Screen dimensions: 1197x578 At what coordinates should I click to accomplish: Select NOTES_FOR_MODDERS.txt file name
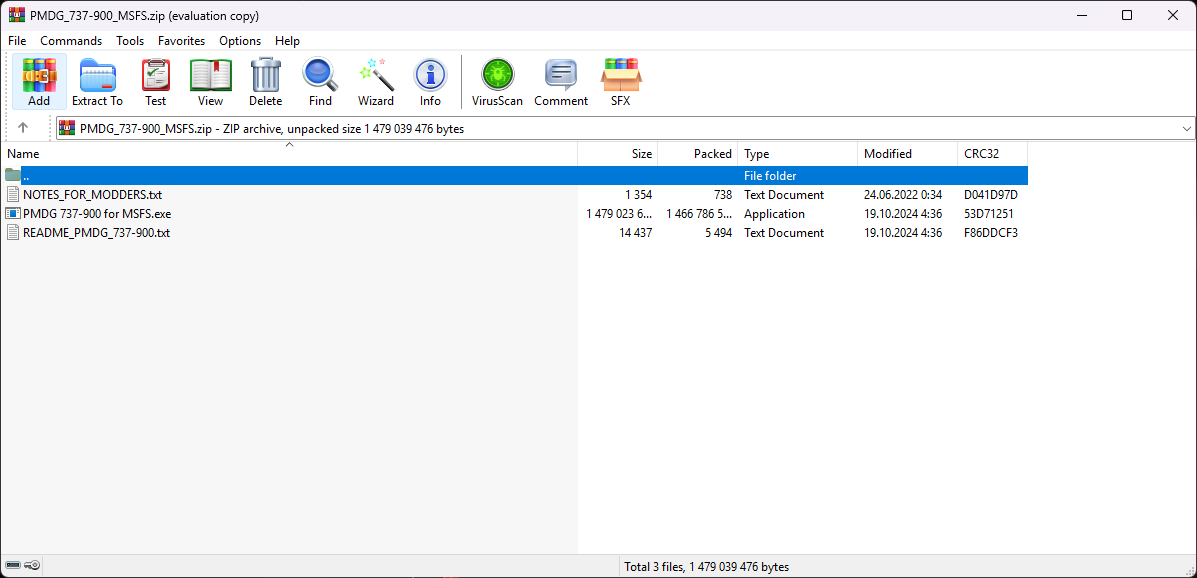point(92,195)
